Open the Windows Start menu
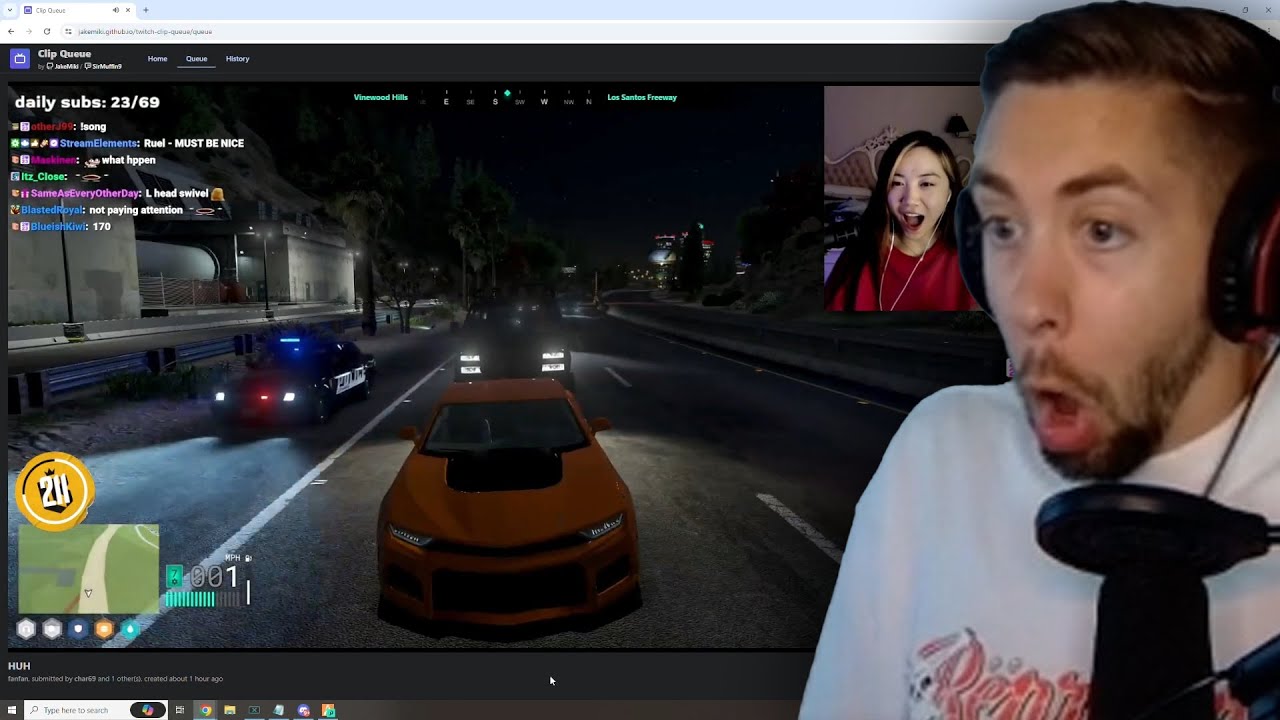The width and height of the screenshot is (1280, 720). [11, 710]
